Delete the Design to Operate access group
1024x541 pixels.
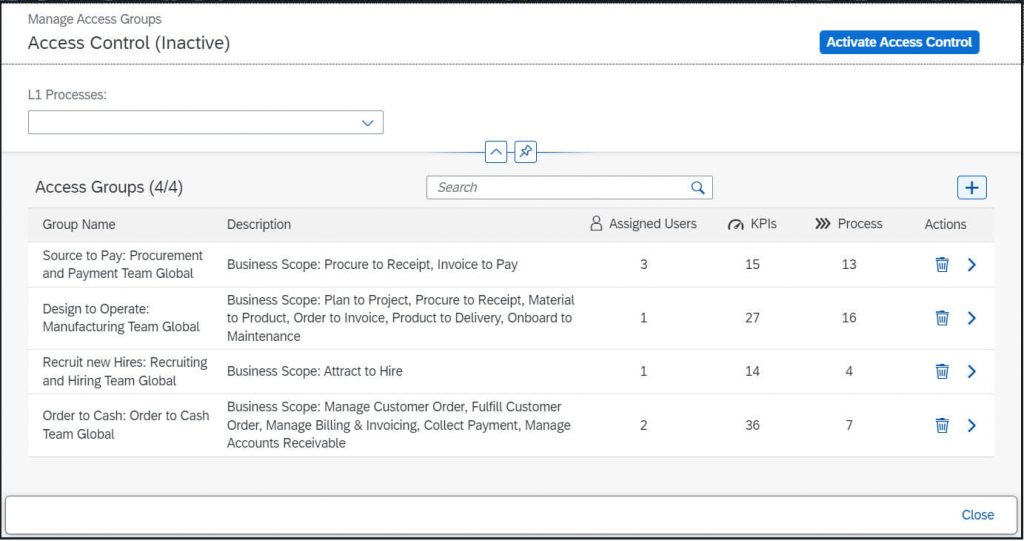click(x=942, y=318)
